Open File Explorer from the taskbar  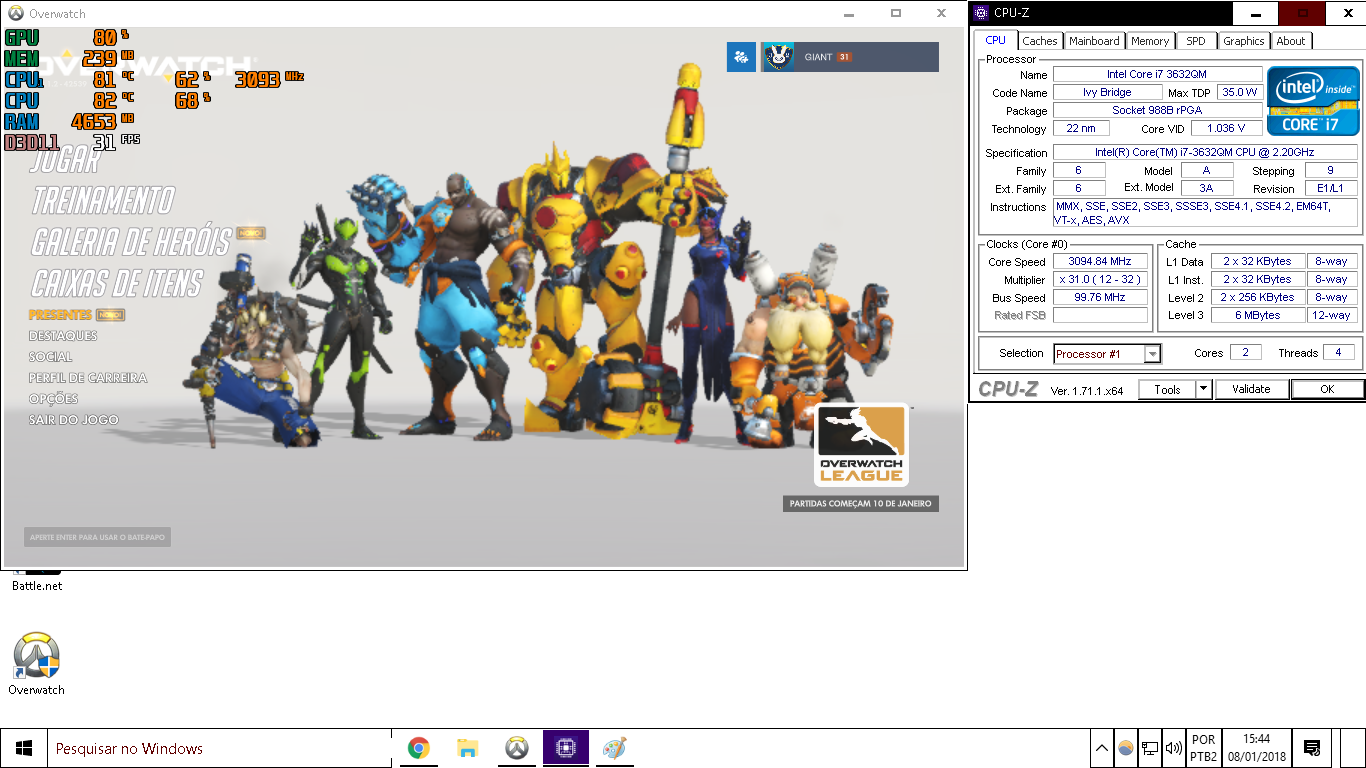(467, 748)
